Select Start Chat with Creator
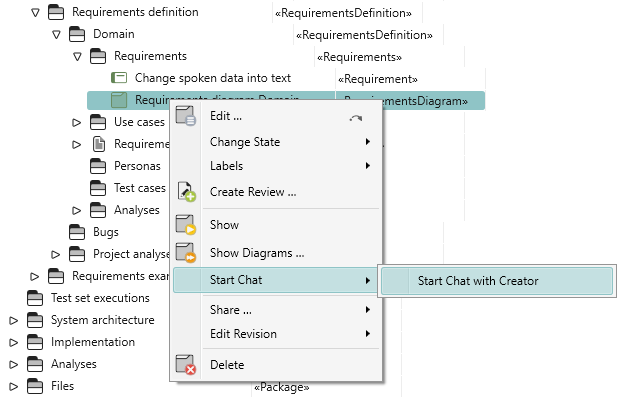 coord(497,281)
